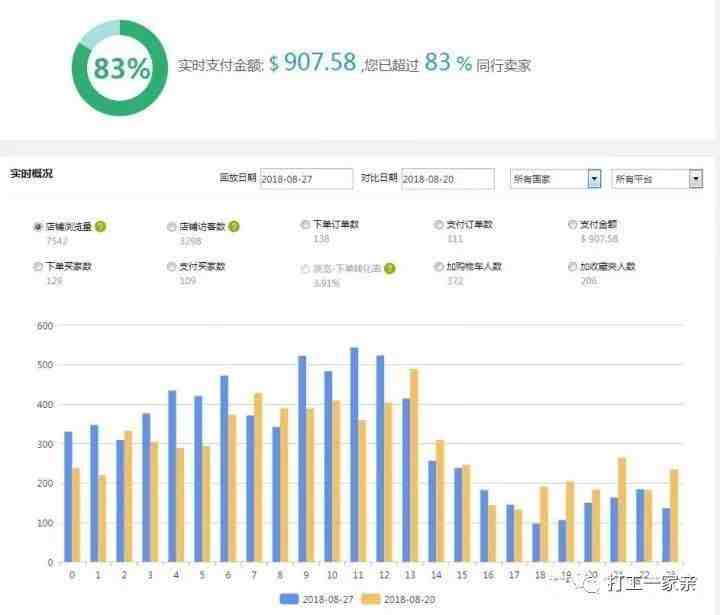720x615 pixels.
Task: Select the 支付买家数 radio button
Action: pos(171,266)
